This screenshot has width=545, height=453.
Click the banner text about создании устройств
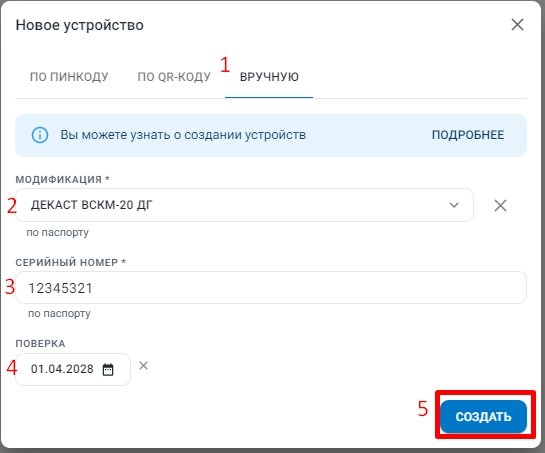tap(183, 135)
